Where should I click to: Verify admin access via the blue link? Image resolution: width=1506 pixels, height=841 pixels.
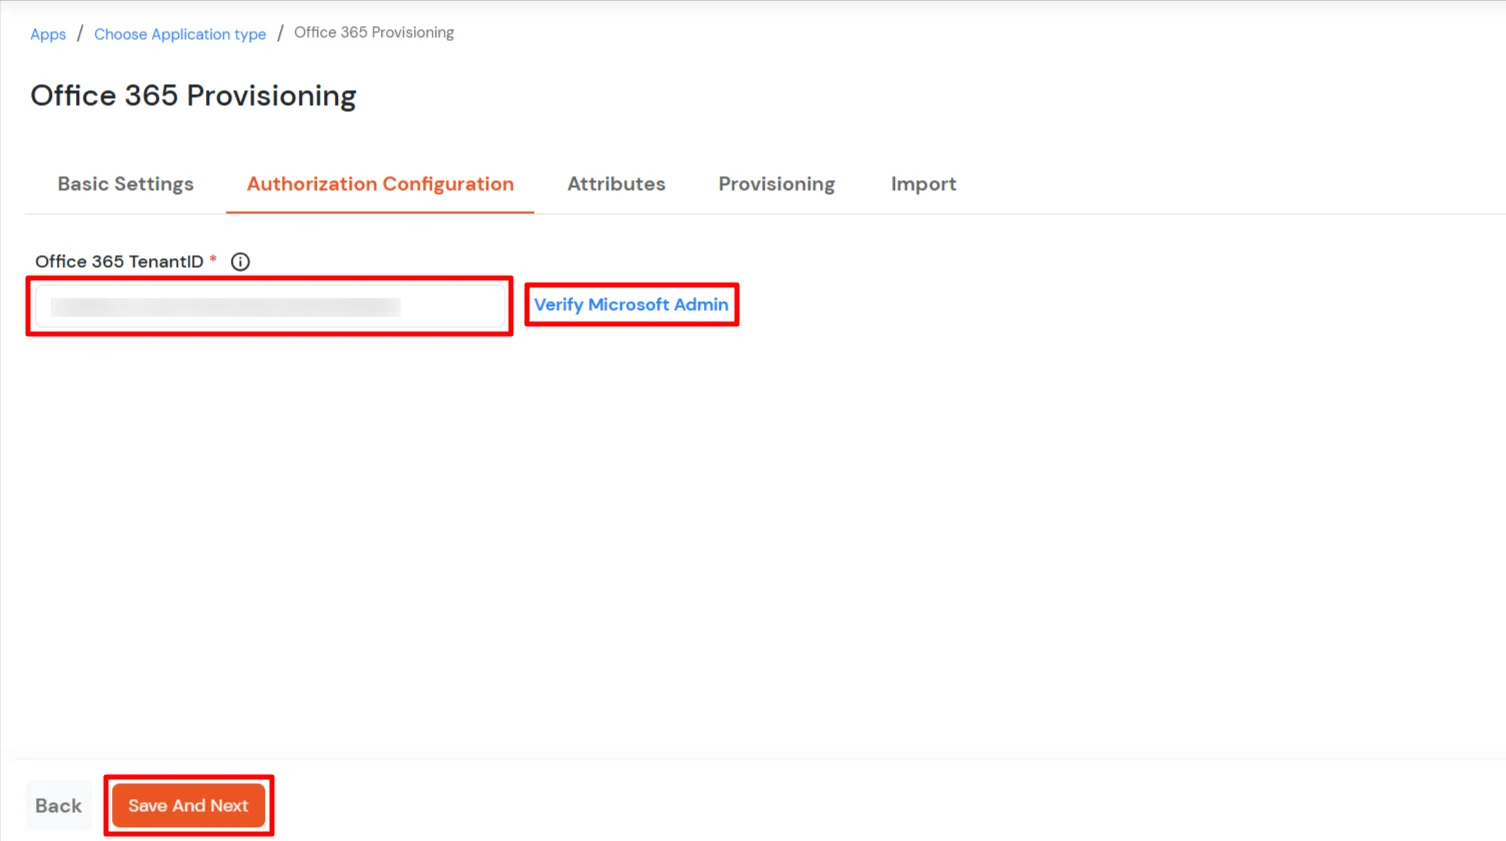[631, 304]
